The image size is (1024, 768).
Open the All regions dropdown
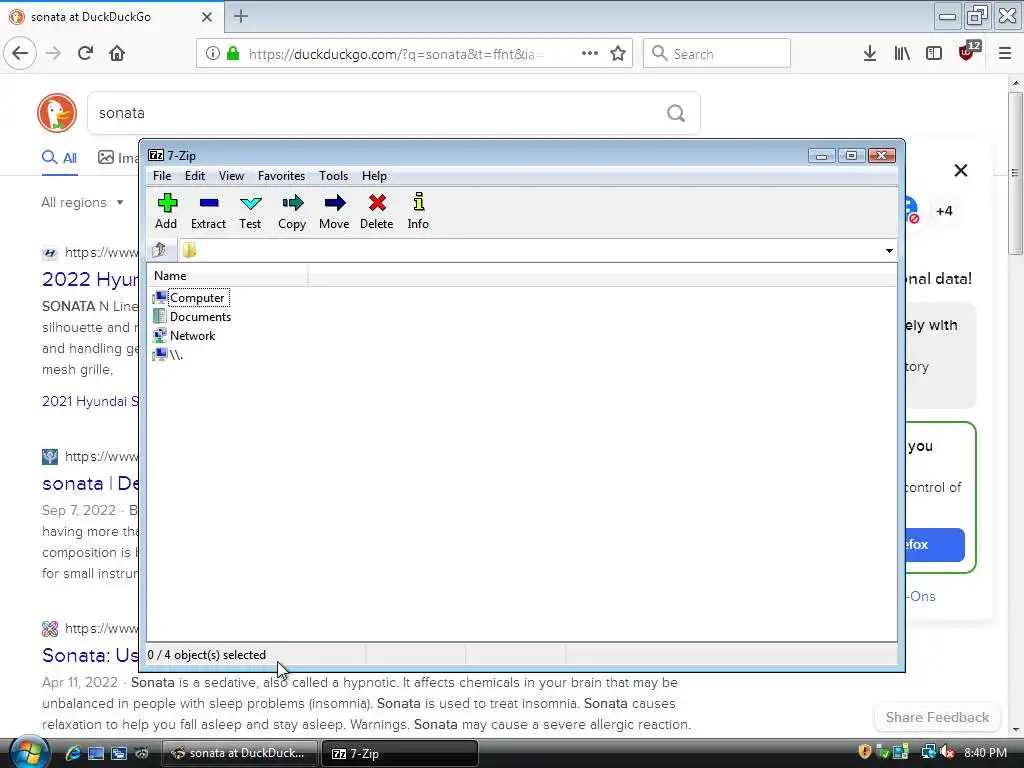pos(82,202)
